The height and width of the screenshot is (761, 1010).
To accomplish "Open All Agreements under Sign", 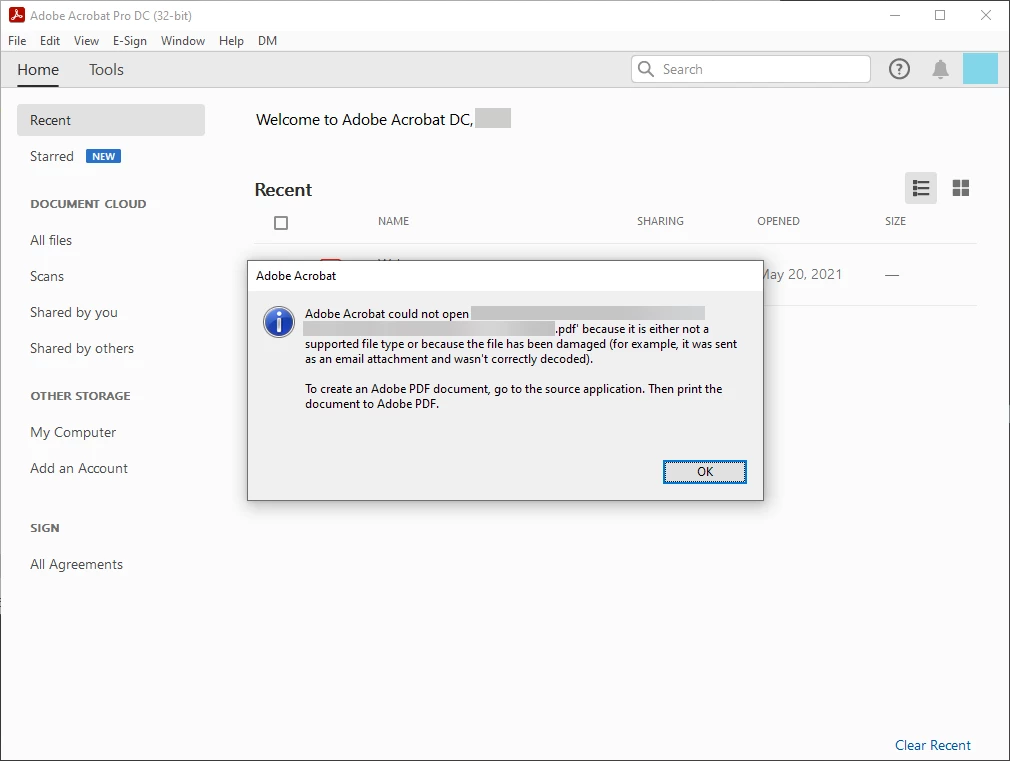I will coord(76,564).
